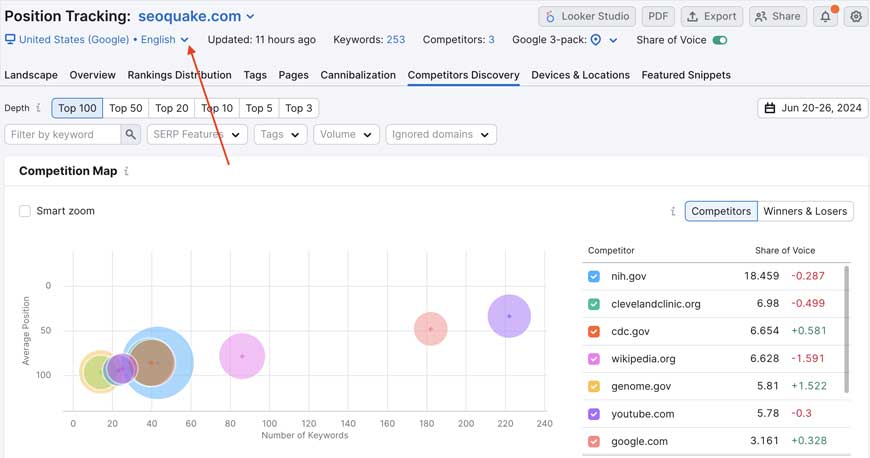Click the search magnifier in keyword filter
870x458 pixels.
click(130, 134)
